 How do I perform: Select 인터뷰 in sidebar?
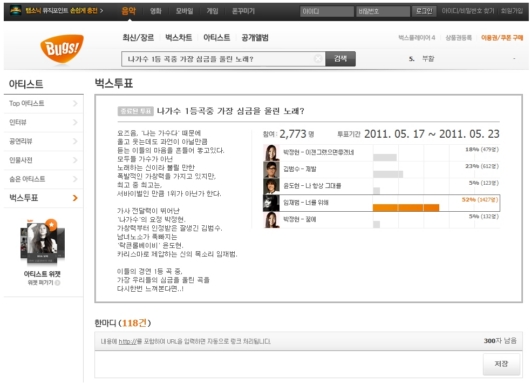(x=18, y=122)
